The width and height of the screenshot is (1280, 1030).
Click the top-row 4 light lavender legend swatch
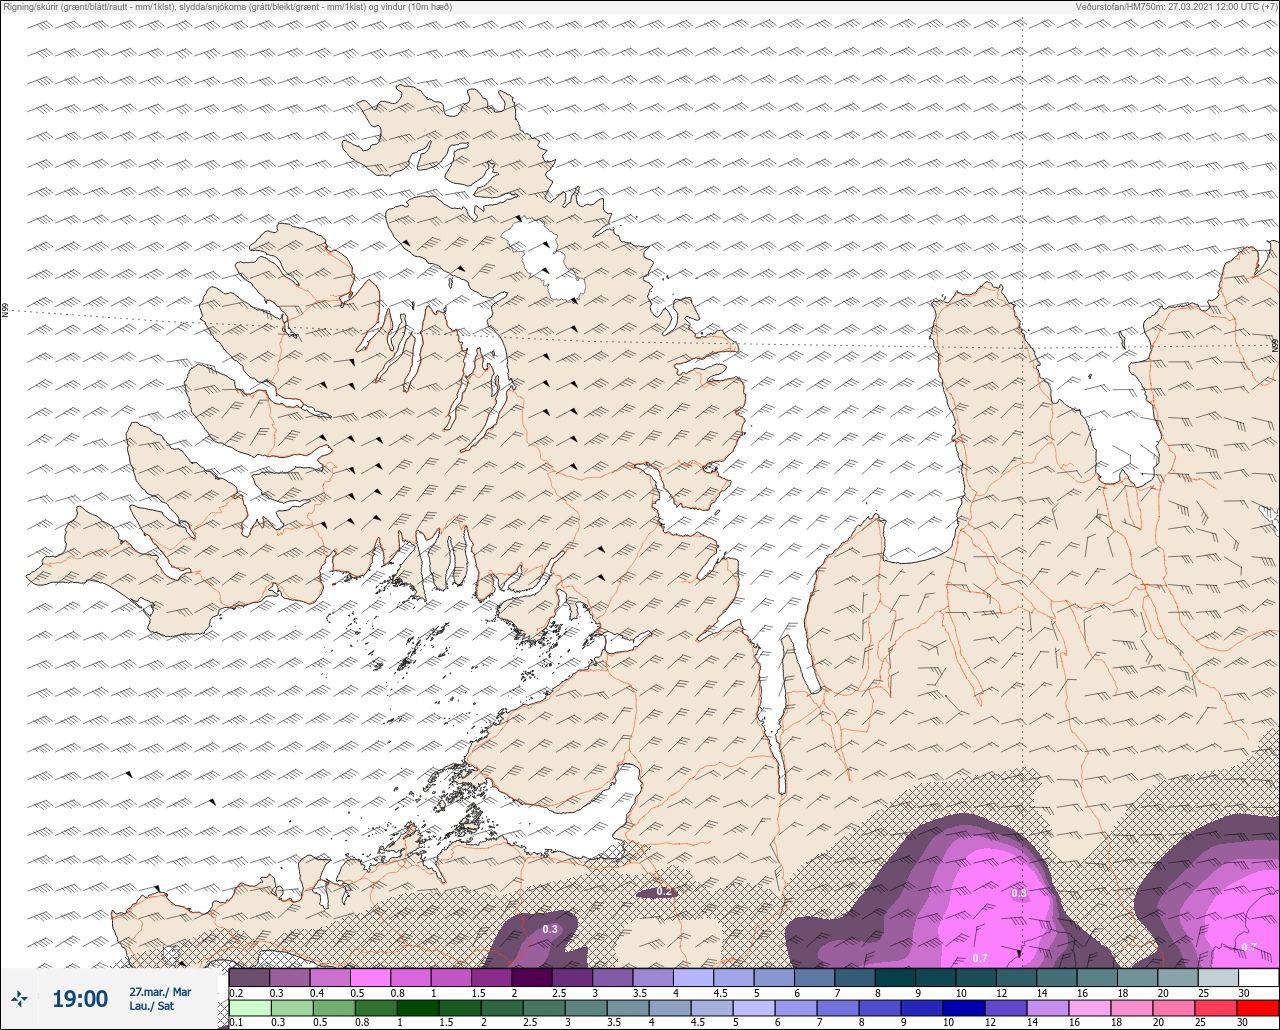click(693, 977)
